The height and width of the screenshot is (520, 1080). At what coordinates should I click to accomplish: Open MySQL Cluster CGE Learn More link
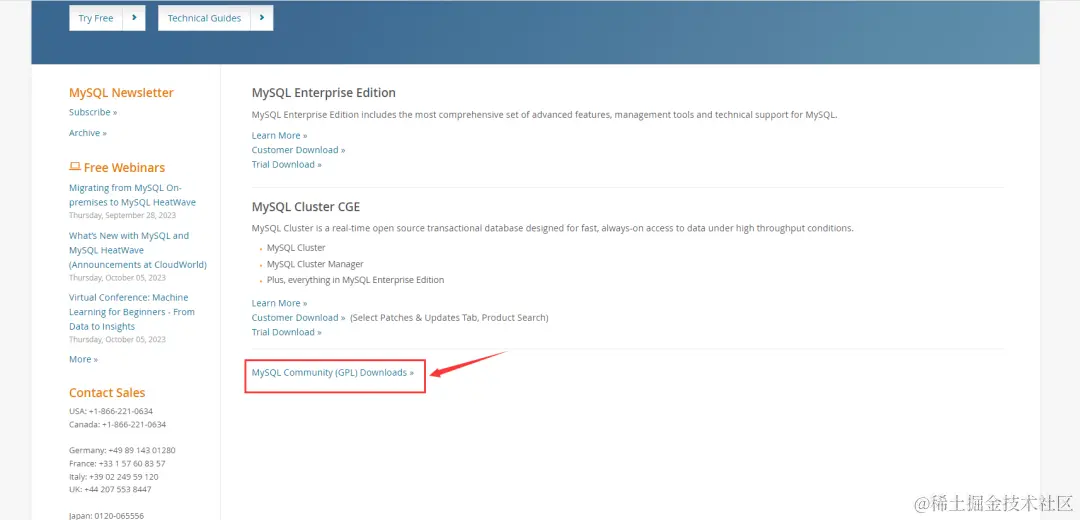[280, 303]
